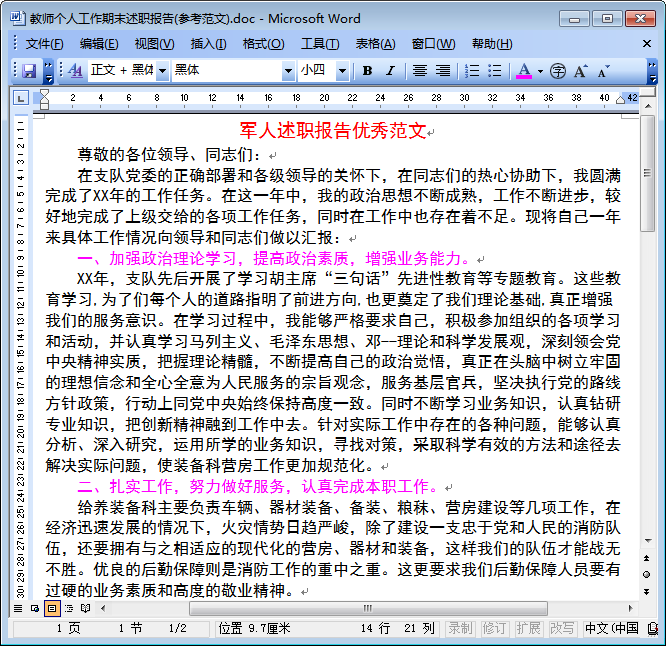
Task: Click the spelling status icon in status bar
Action: click(652, 629)
